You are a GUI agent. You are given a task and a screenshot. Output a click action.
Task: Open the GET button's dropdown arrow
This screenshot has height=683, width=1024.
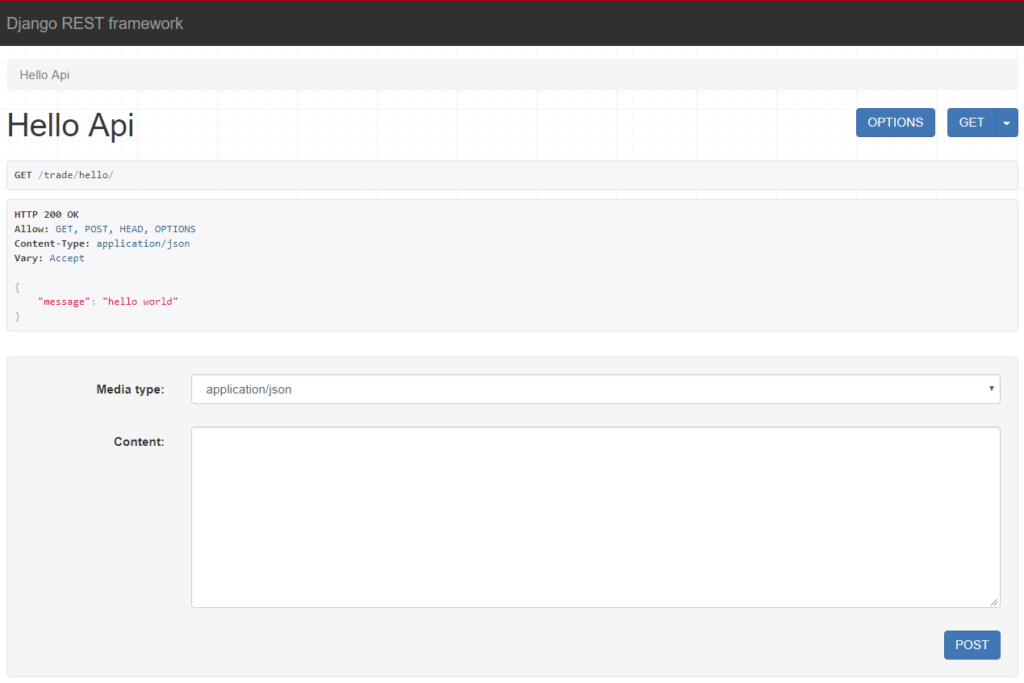coord(1004,122)
